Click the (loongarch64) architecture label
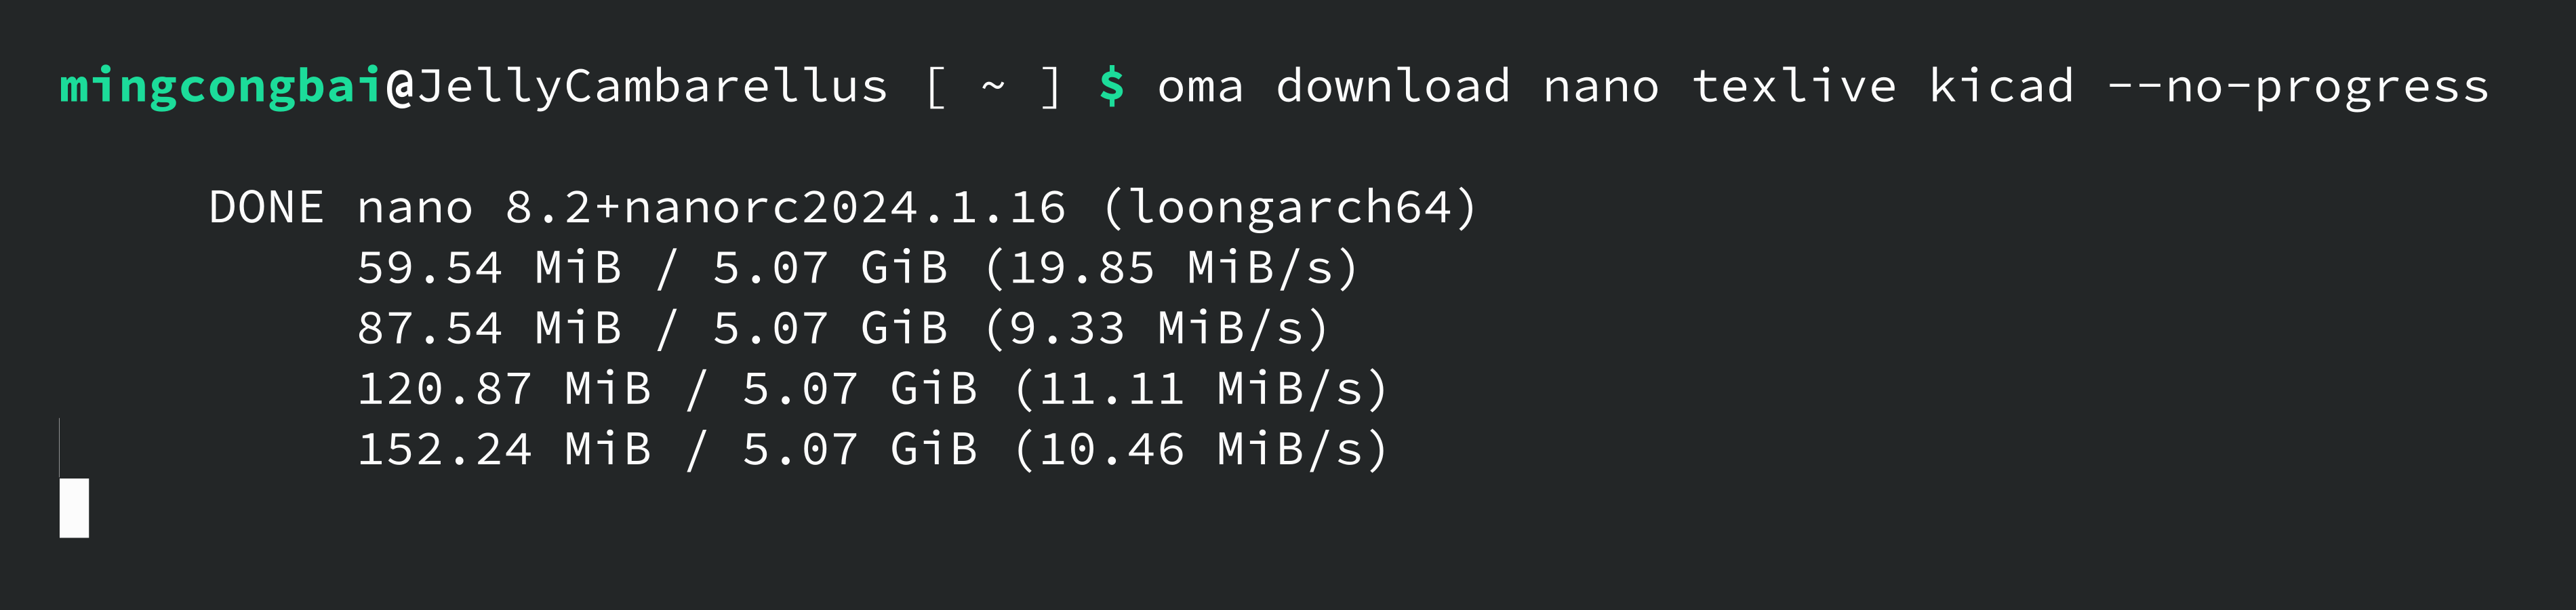The image size is (2576, 610). coord(1289,208)
